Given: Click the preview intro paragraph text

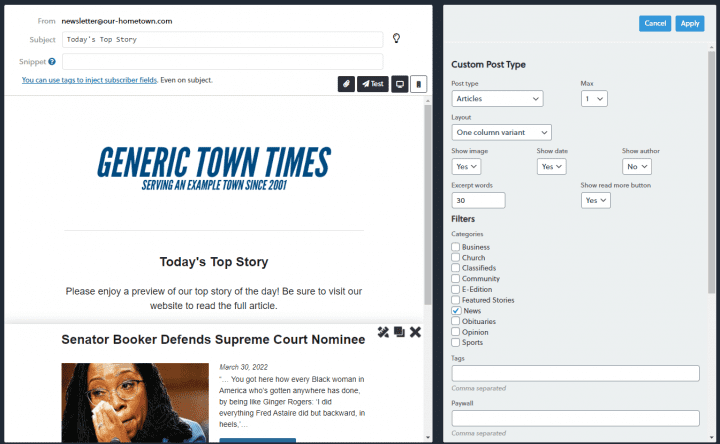Looking at the screenshot, I should (214, 298).
